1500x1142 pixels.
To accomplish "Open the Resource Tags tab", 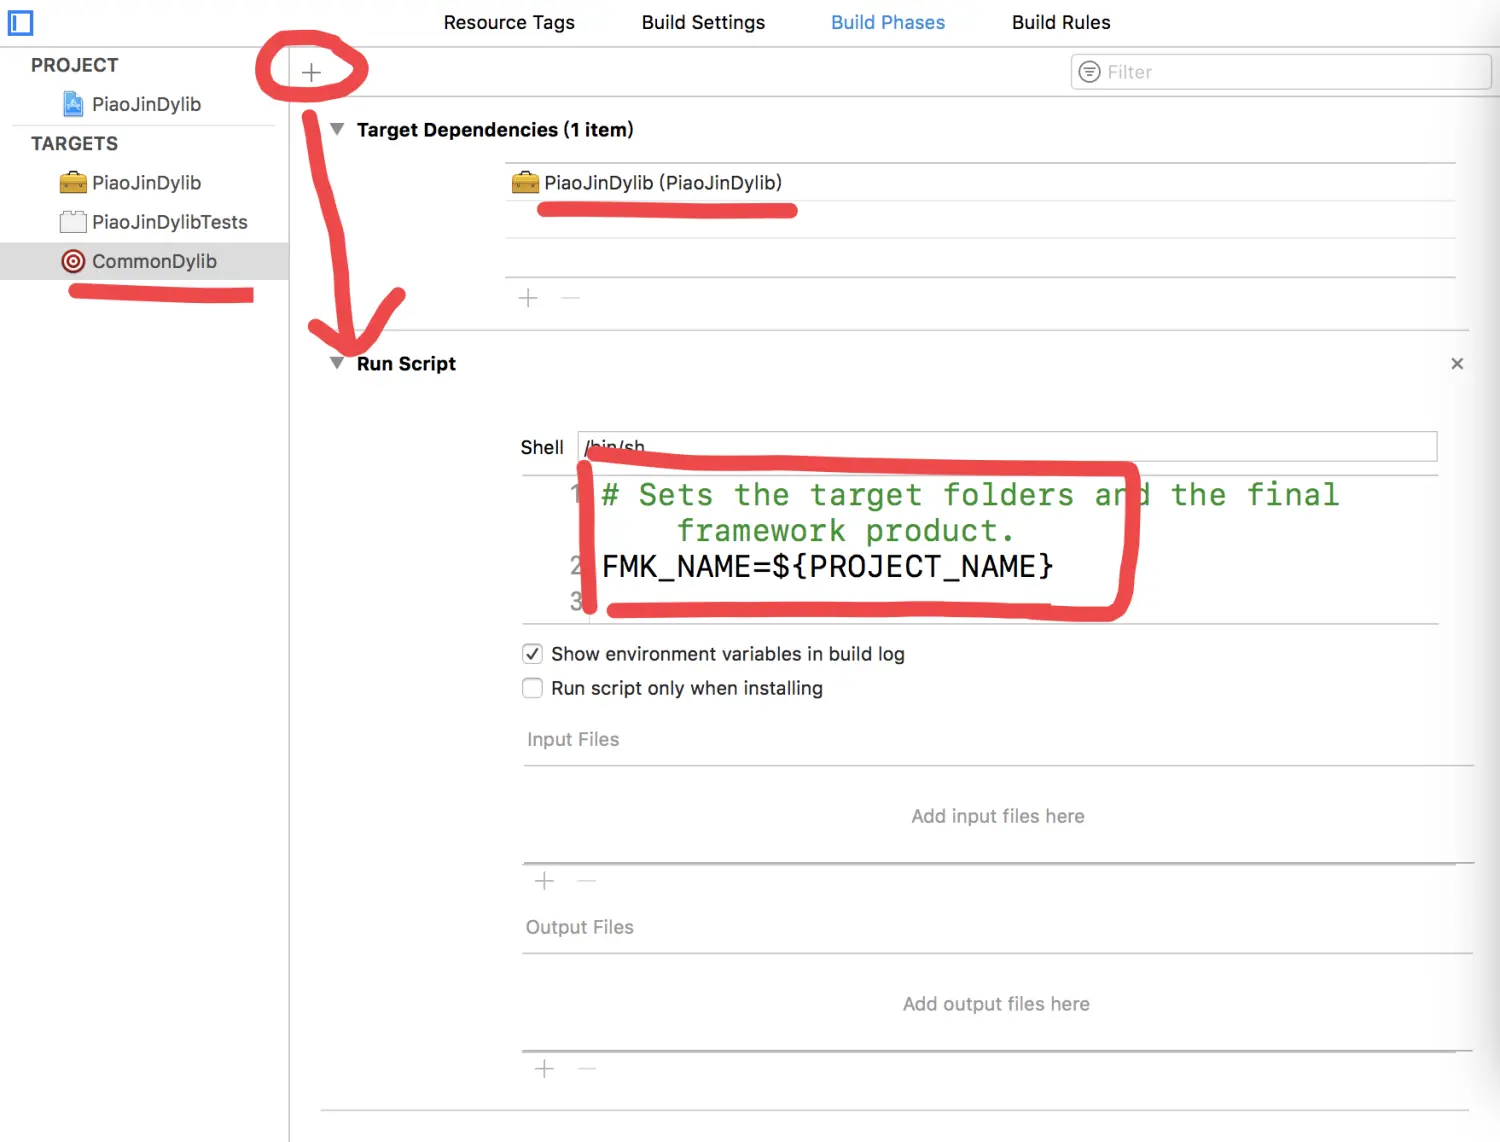I will [509, 22].
